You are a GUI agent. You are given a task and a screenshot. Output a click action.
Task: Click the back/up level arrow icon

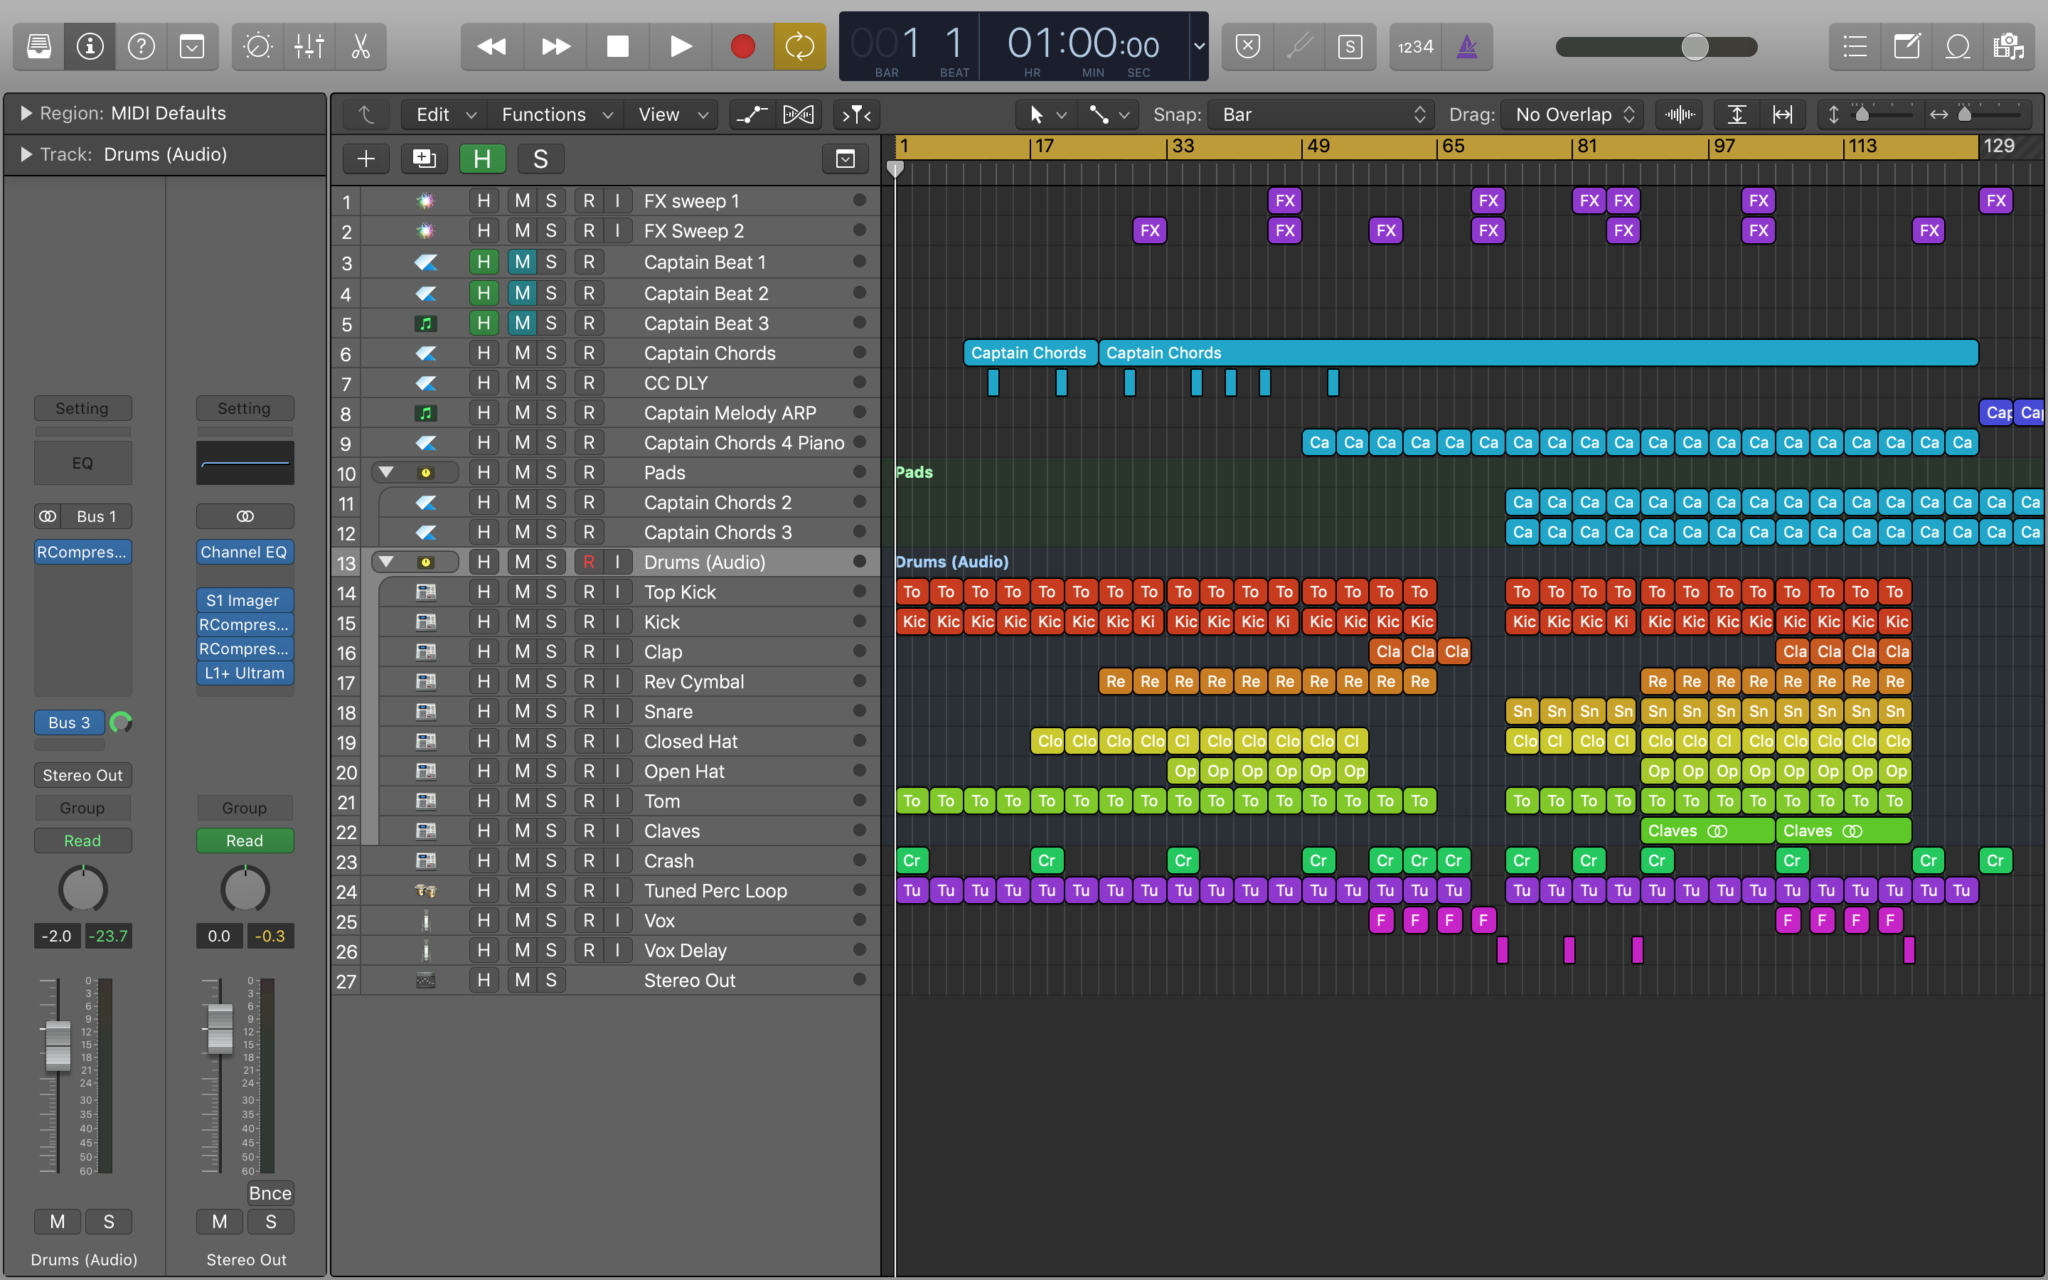coord(366,115)
